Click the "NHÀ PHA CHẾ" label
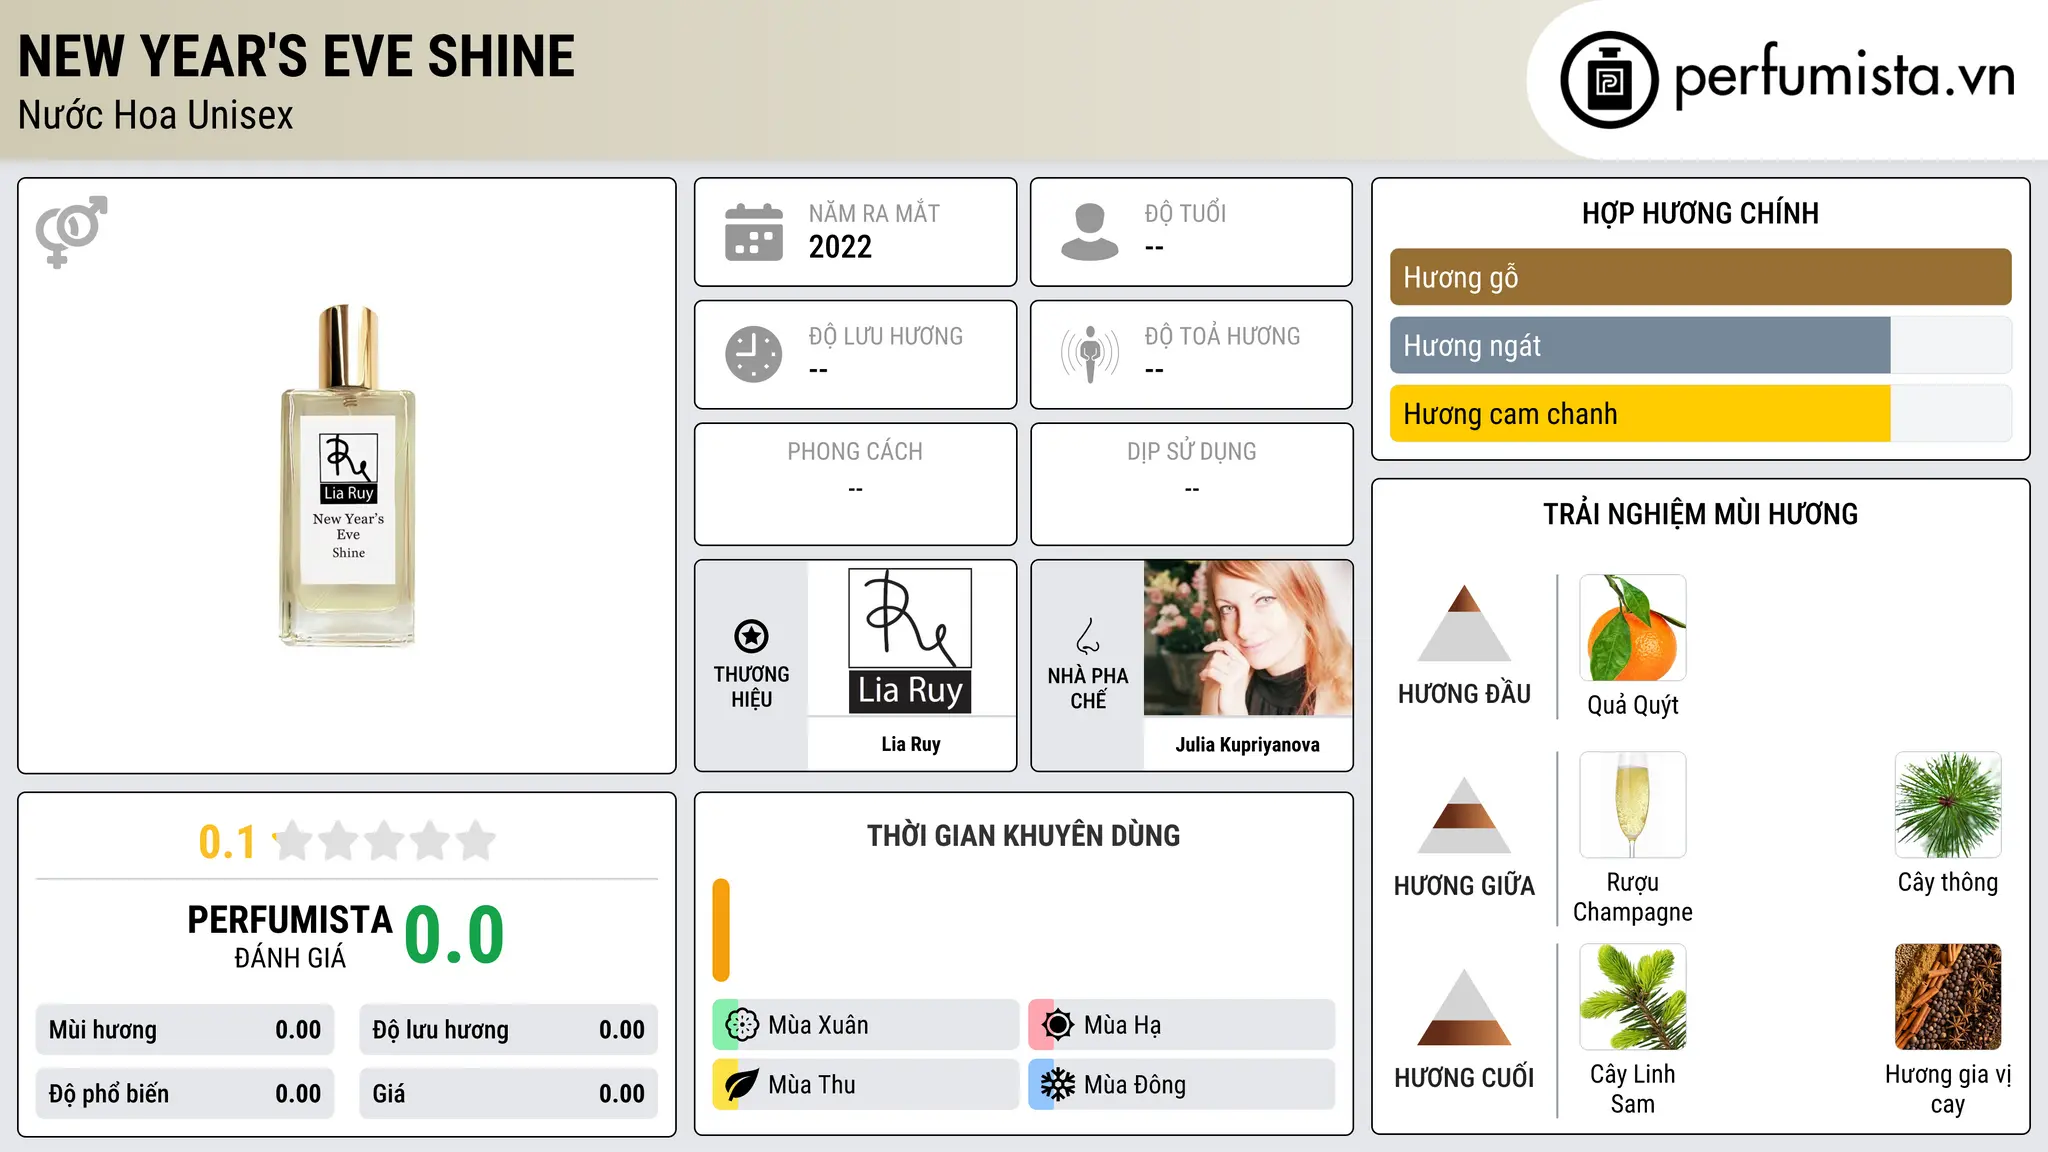The width and height of the screenshot is (2048, 1152). coord(1088,688)
